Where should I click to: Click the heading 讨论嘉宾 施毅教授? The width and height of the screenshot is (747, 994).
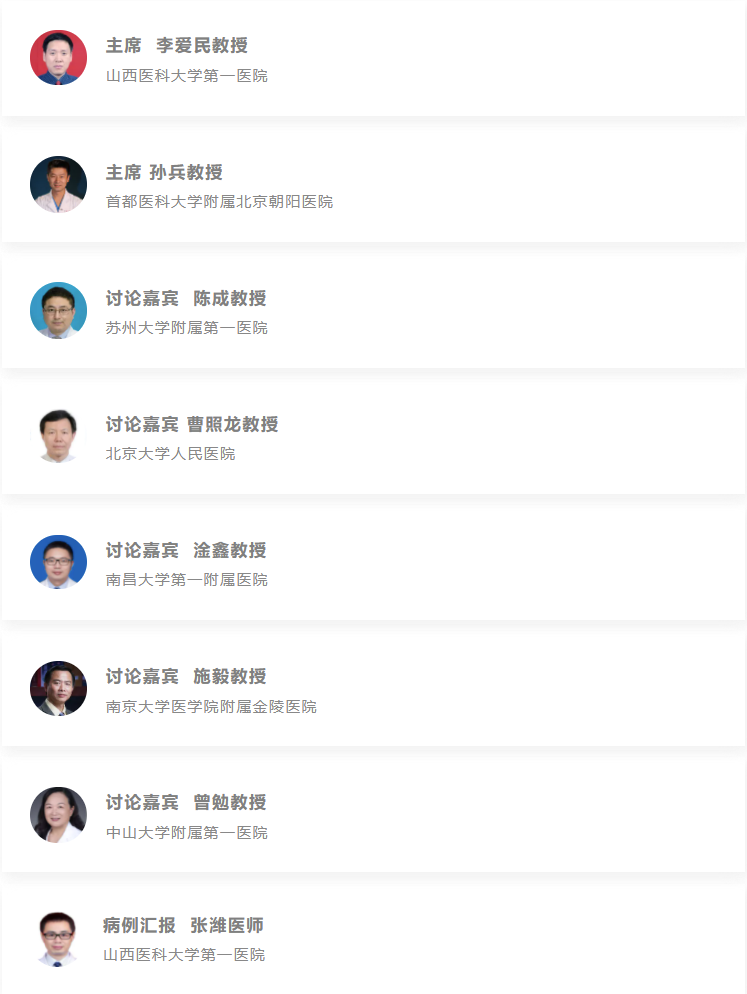(x=186, y=676)
